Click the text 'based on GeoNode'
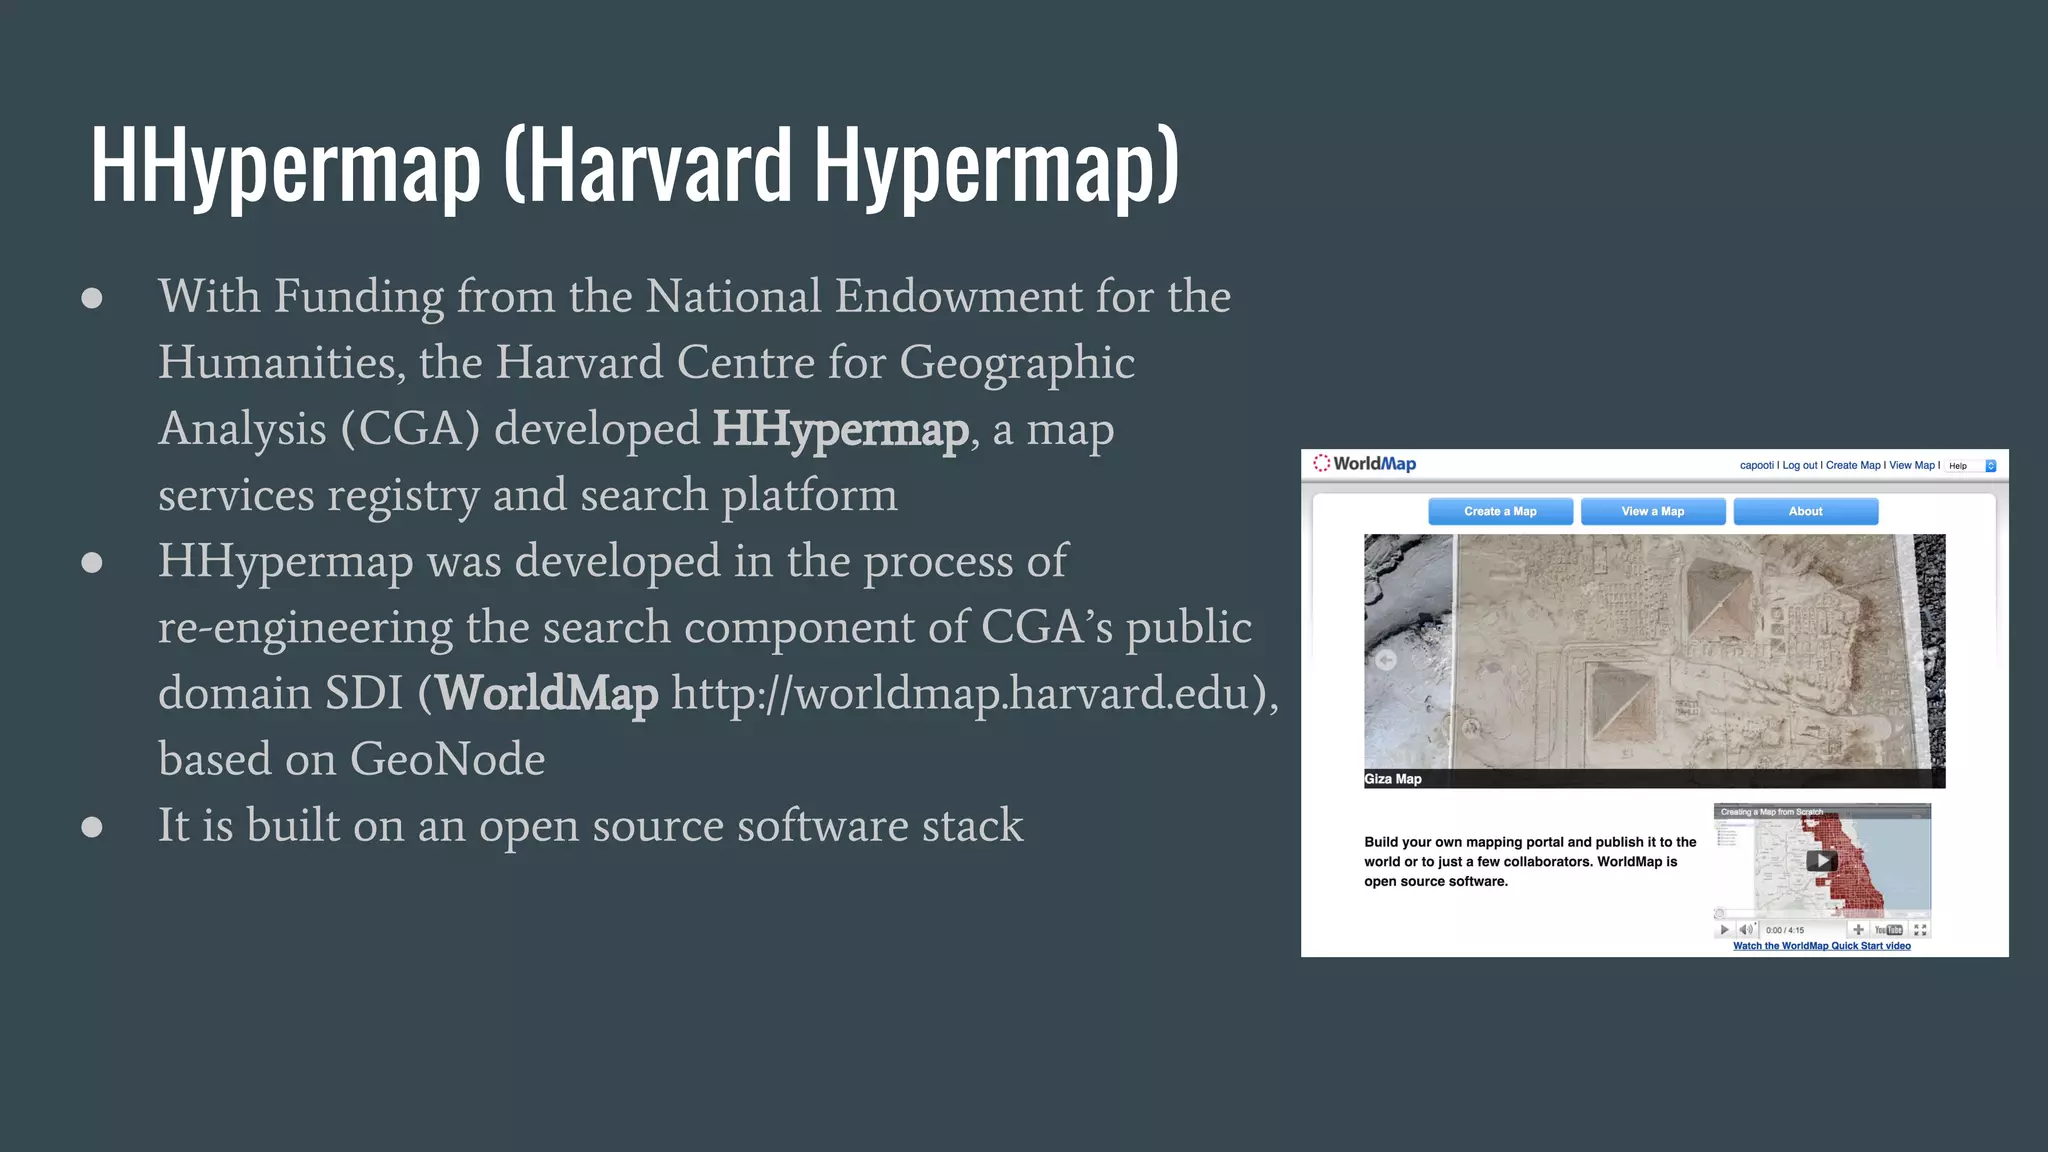 (x=352, y=759)
